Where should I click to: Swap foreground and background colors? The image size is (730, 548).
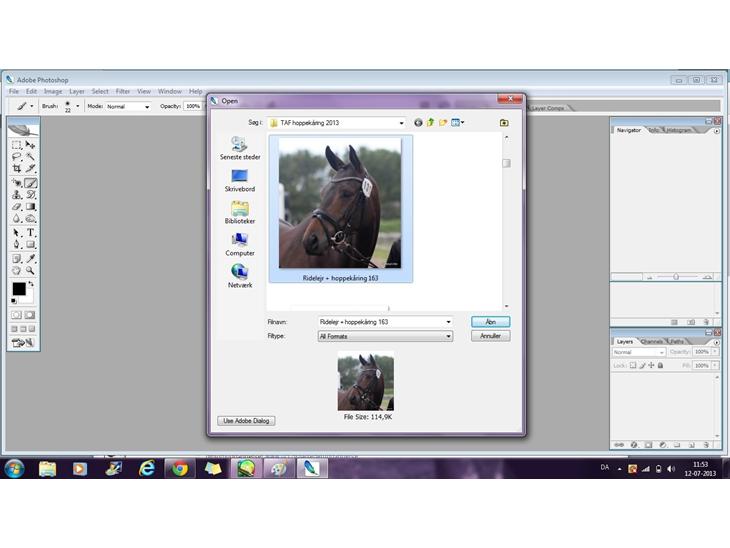click(31, 283)
